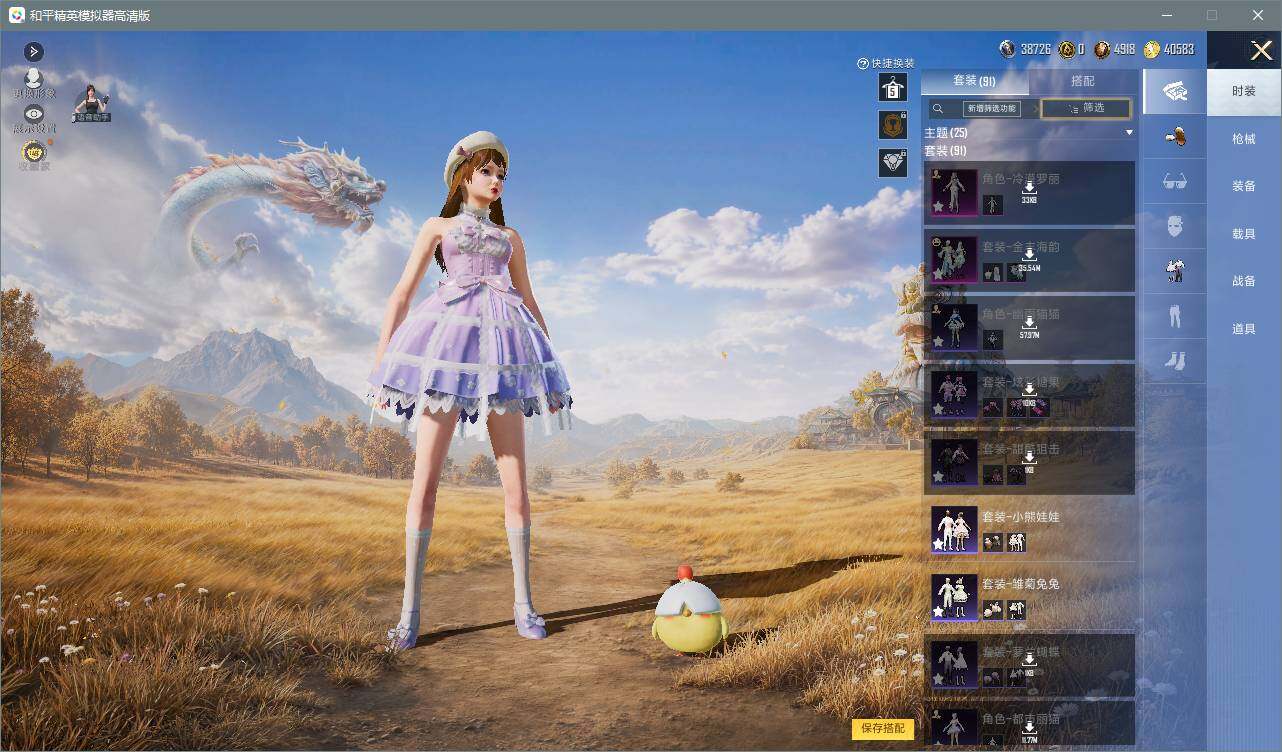Open the 载具 vehicles tab

point(1244,234)
